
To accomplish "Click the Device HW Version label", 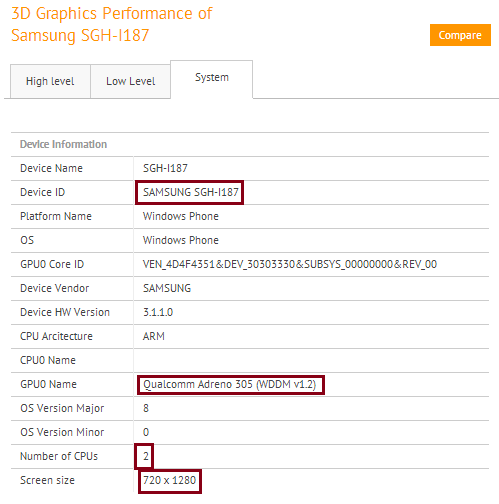I will (x=65, y=312).
